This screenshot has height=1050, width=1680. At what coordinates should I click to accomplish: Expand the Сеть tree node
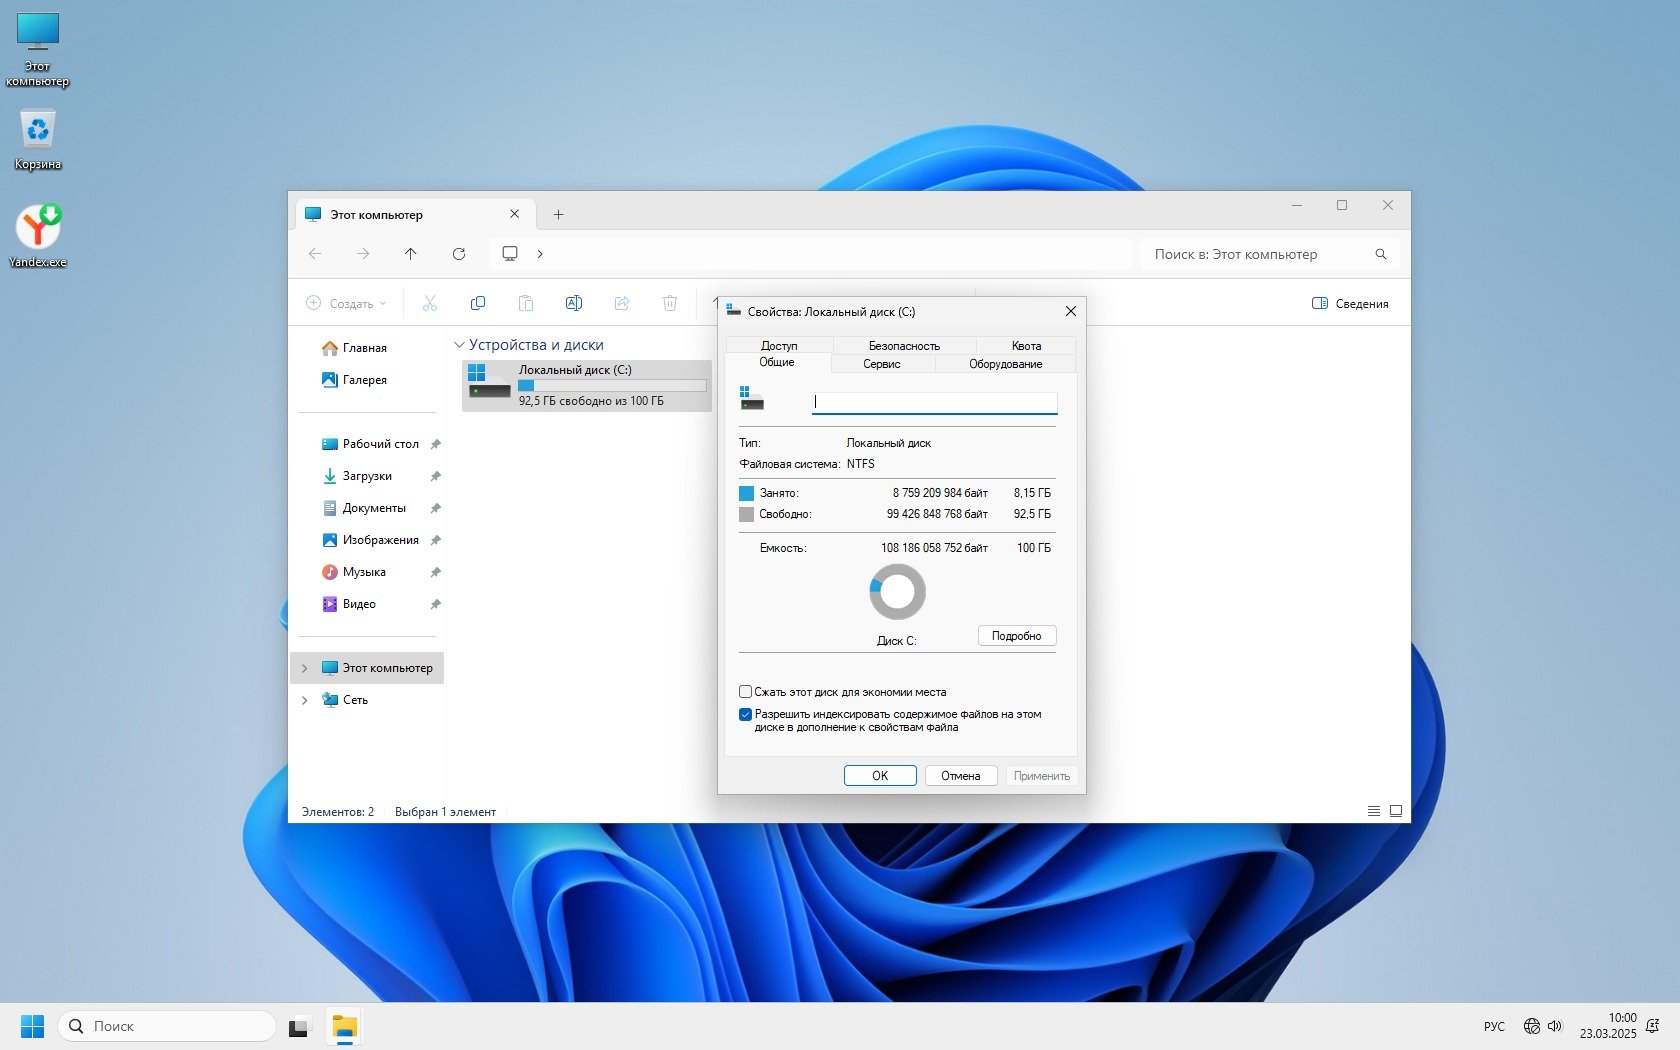(x=305, y=700)
